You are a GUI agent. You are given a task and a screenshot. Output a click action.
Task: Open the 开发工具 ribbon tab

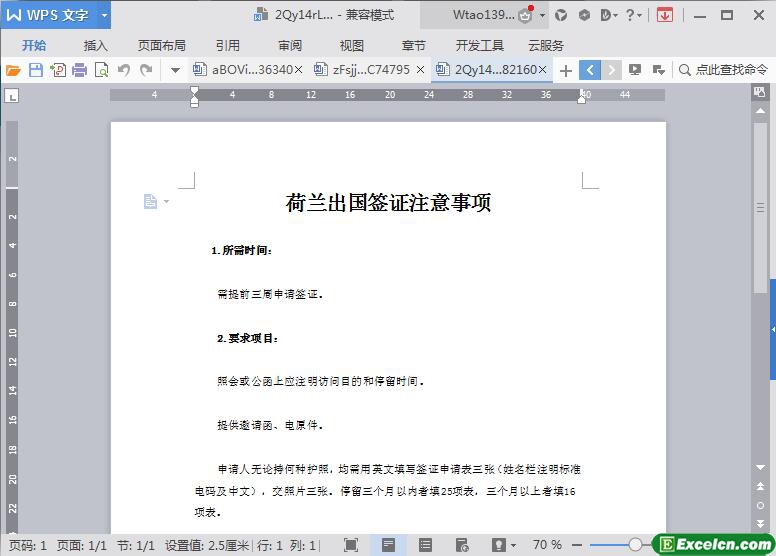(480, 46)
